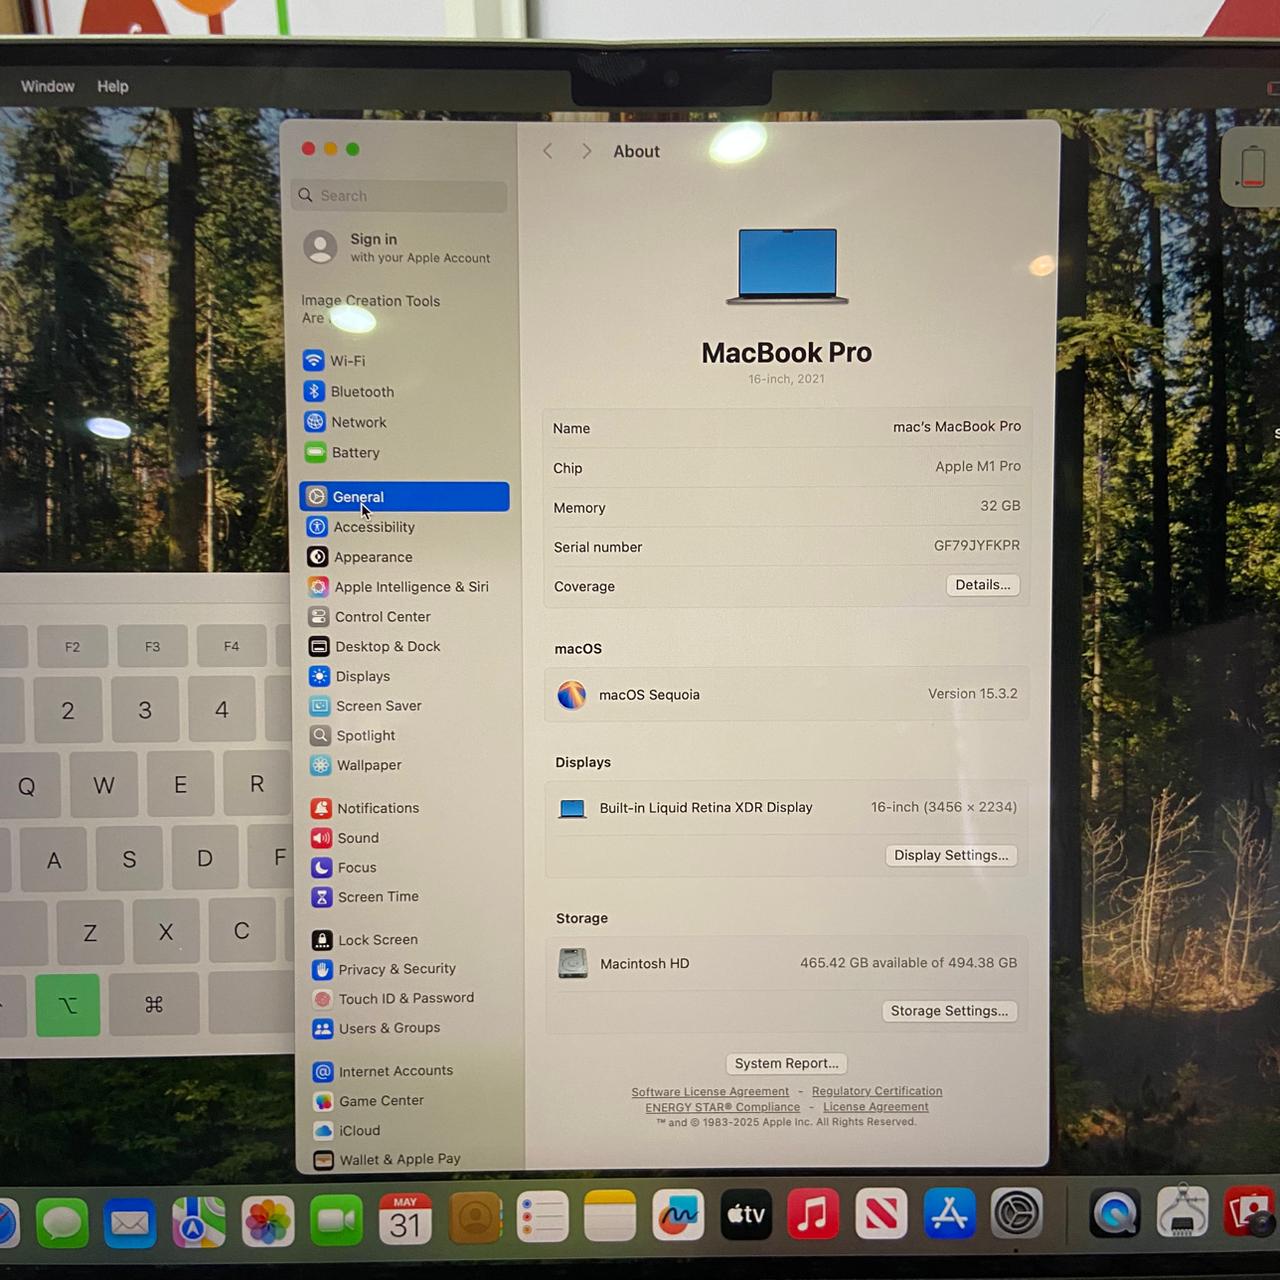Open Battery settings pane
1280x1280 pixels.
click(x=354, y=453)
